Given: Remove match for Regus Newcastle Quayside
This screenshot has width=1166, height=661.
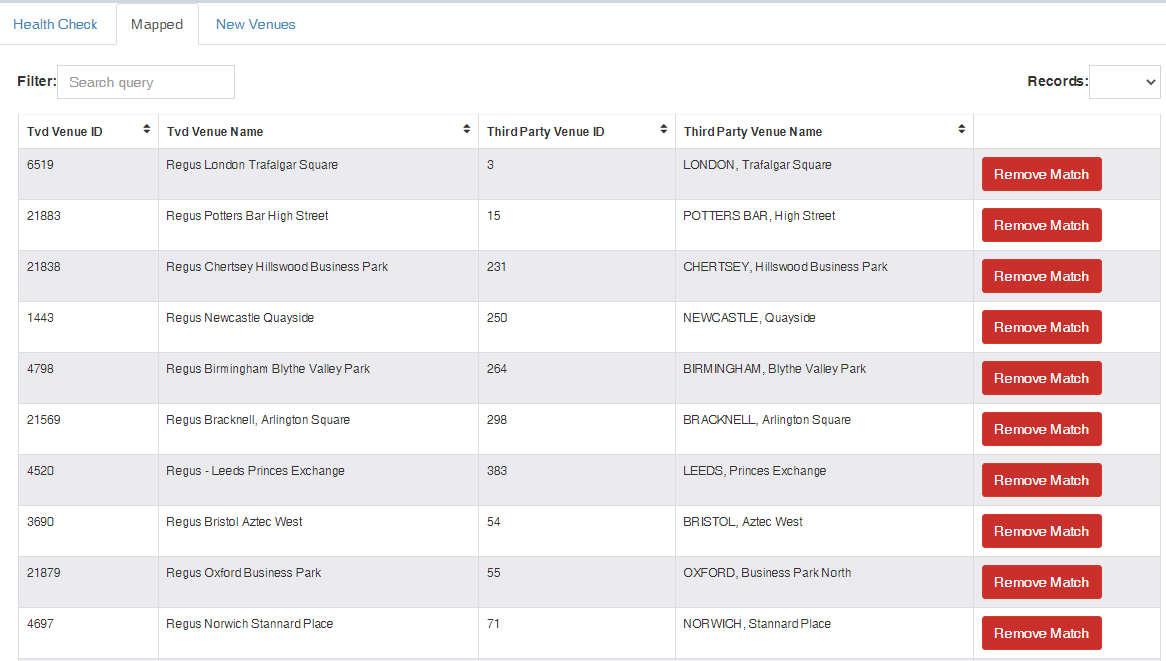Looking at the screenshot, I should tap(1041, 327).
